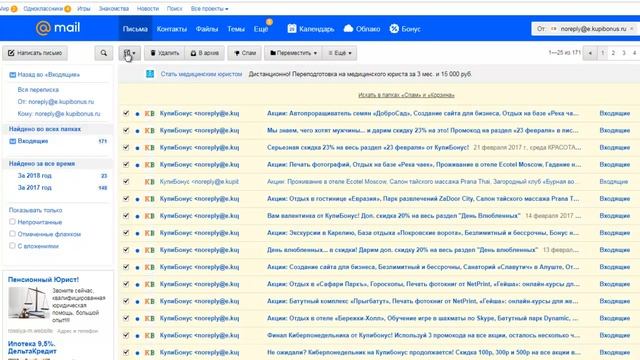Screen dimensions: 640x360
Task: Open Облако cloud service
Action: pyautogui.click(x=362, y=29)
